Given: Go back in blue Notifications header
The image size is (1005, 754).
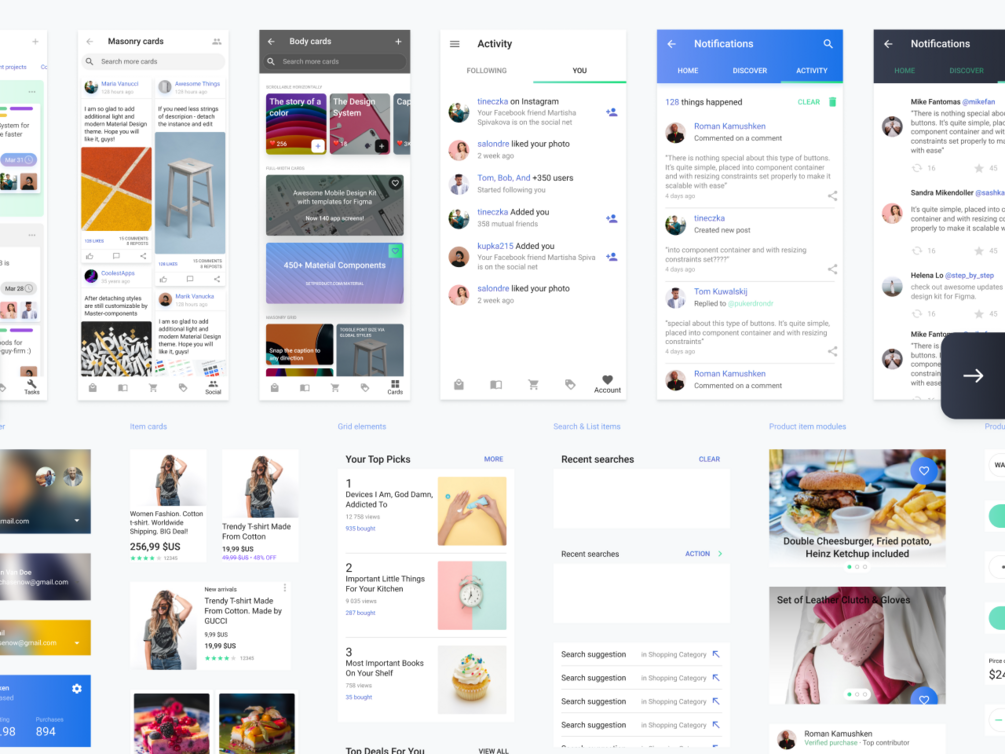Looking at the screenshot, I should (671, 44).
